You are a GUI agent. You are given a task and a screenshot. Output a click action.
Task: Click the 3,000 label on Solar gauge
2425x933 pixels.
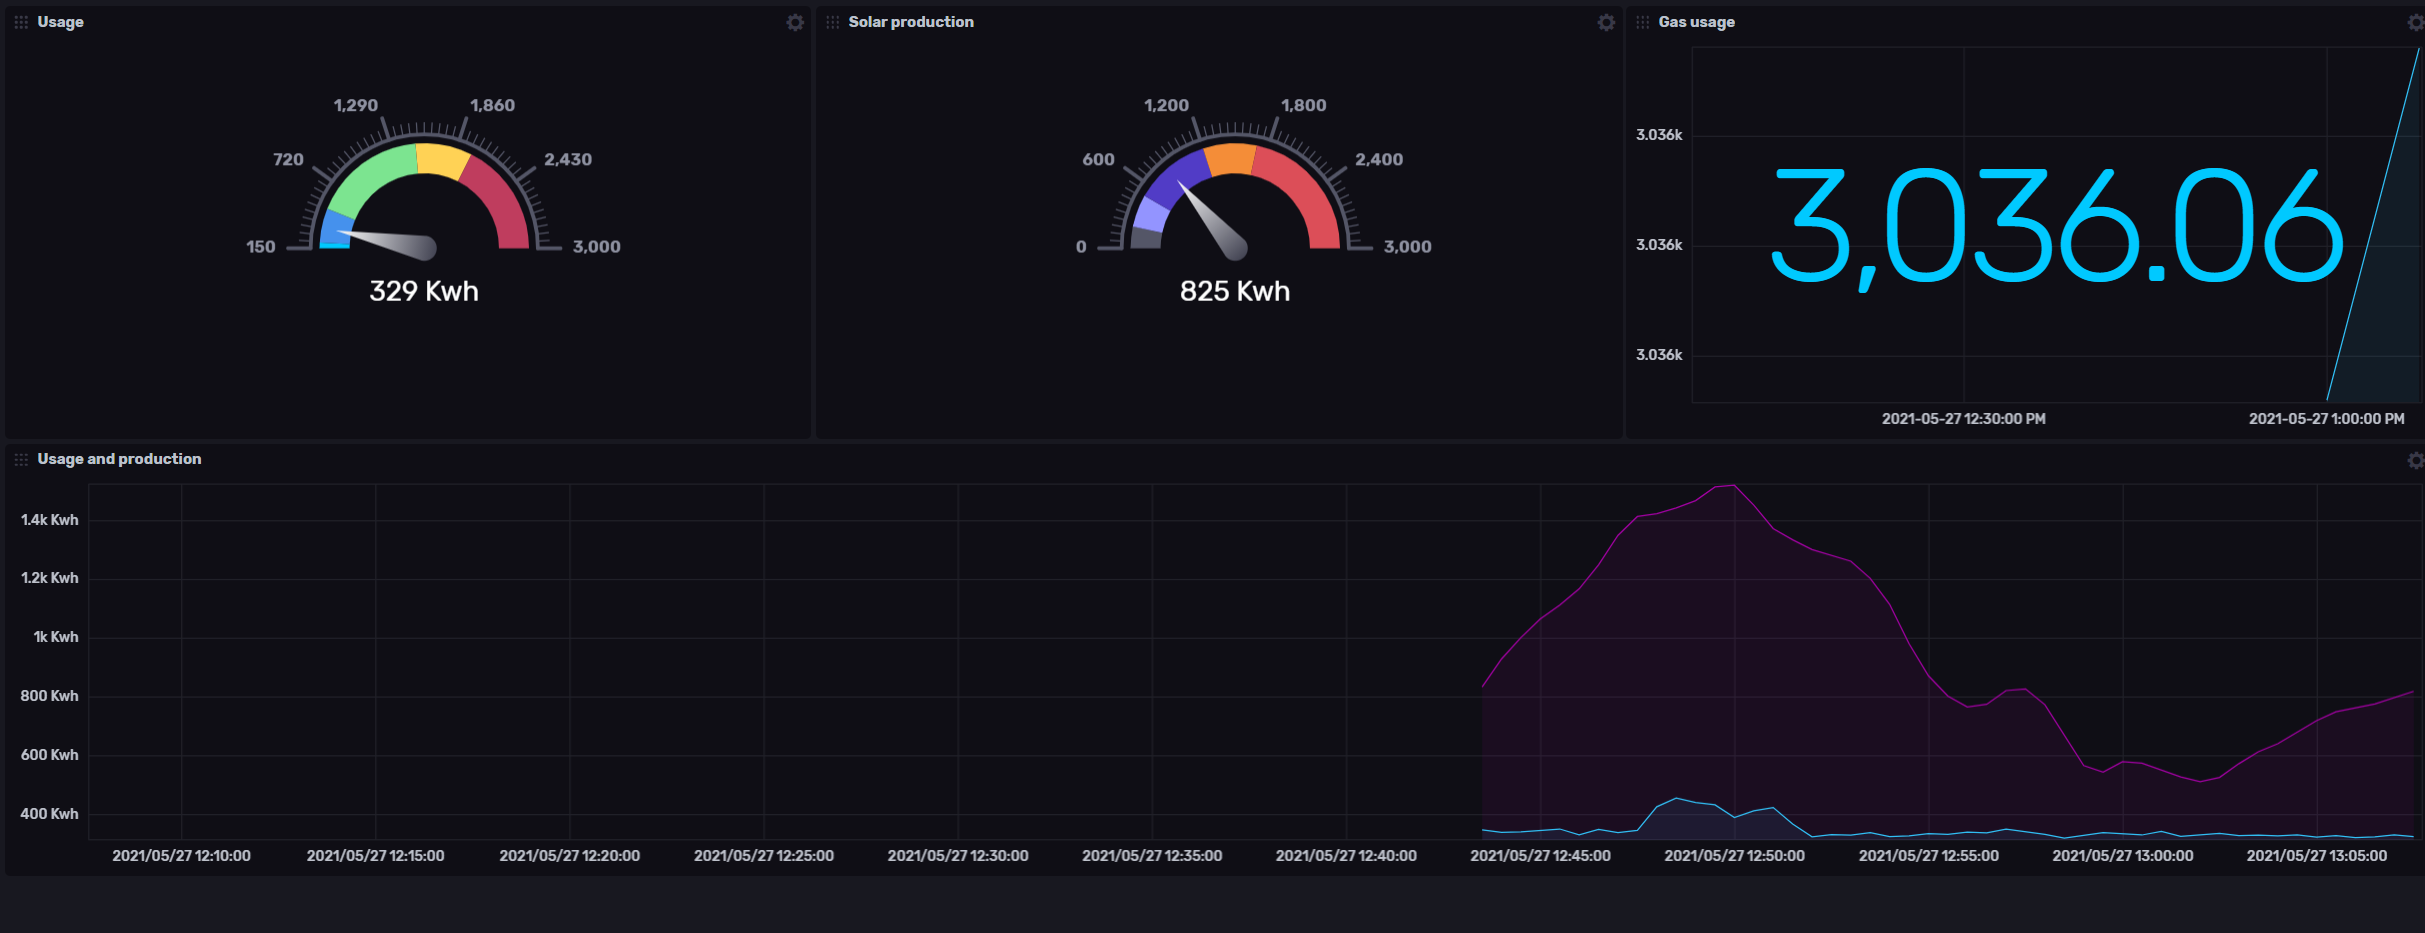[x=1408, y=246]
